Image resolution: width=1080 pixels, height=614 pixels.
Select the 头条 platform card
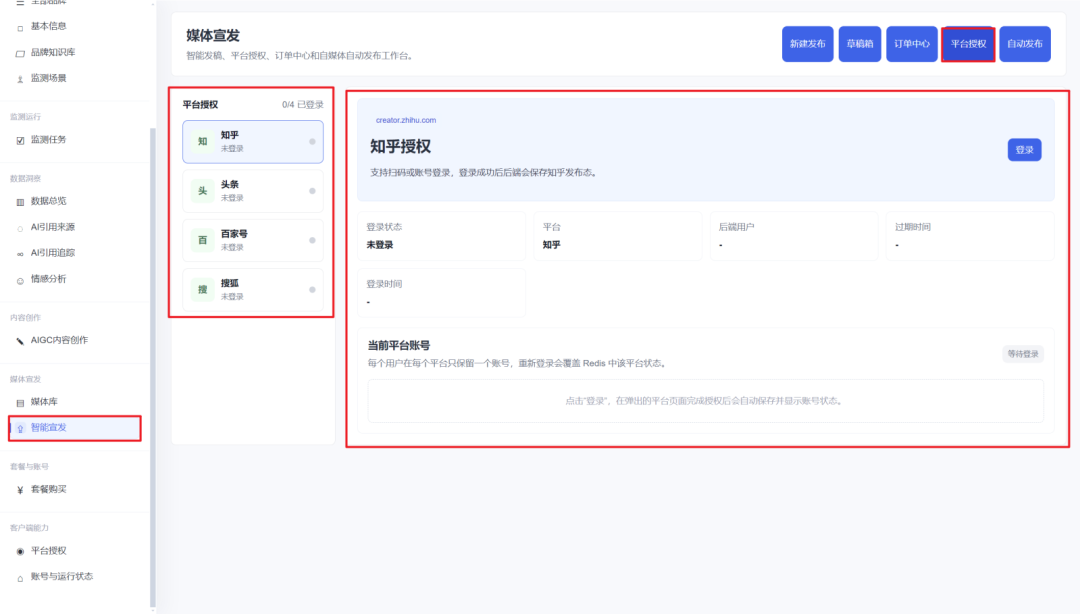click(253, 191)
